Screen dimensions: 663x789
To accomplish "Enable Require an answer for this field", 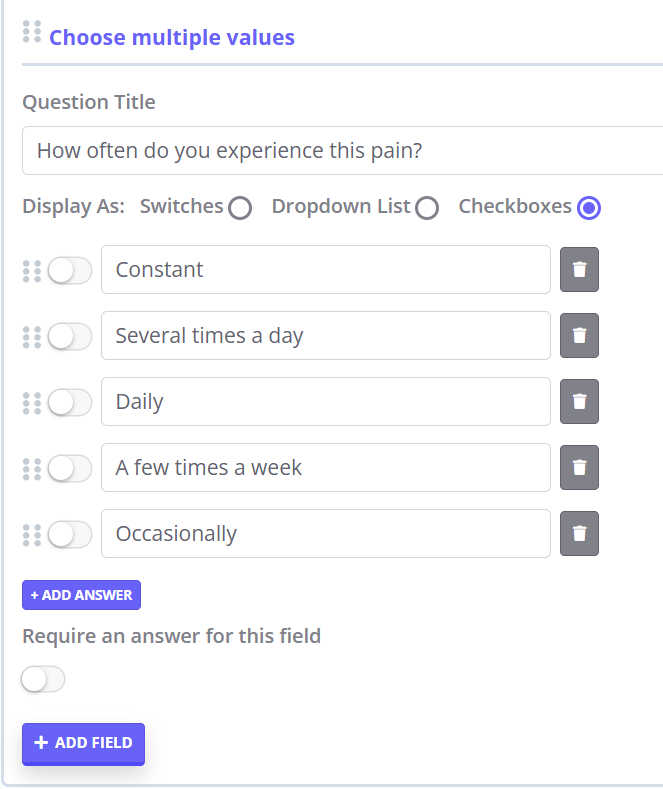I will (x=43, y=679).
